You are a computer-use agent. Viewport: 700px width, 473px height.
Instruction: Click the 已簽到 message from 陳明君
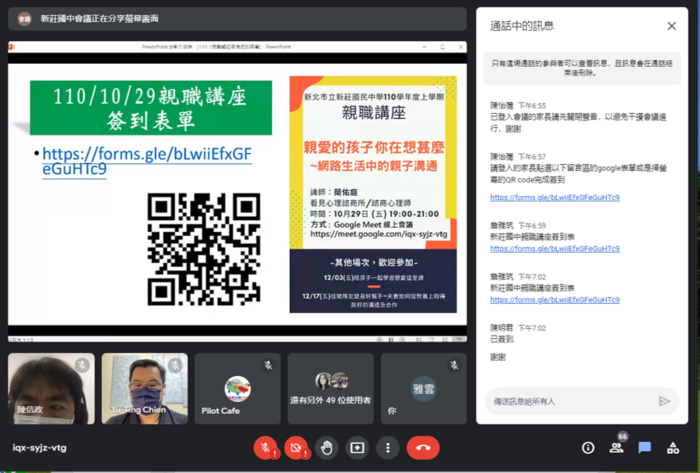[502, 340]
